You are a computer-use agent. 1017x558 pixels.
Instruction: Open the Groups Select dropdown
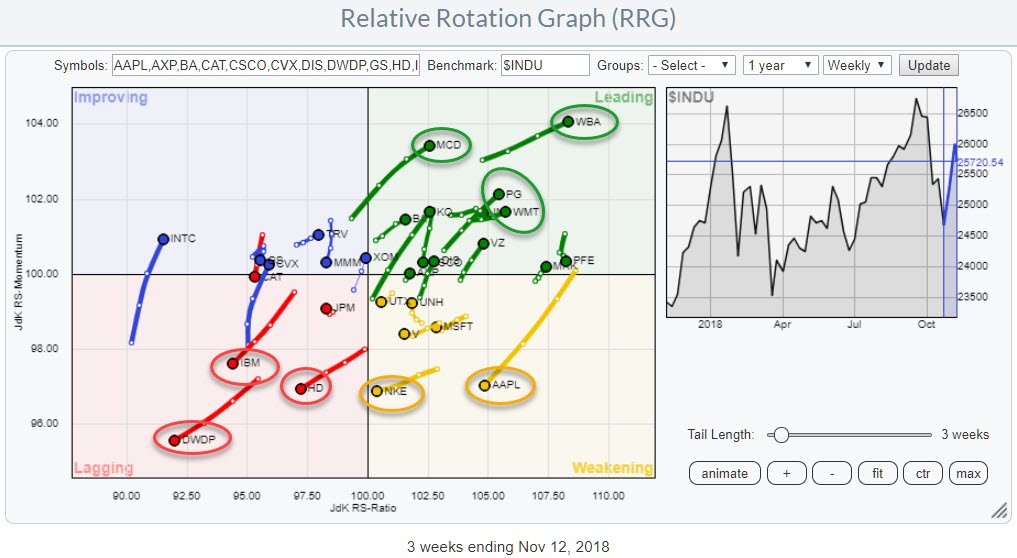coord(691,66)
